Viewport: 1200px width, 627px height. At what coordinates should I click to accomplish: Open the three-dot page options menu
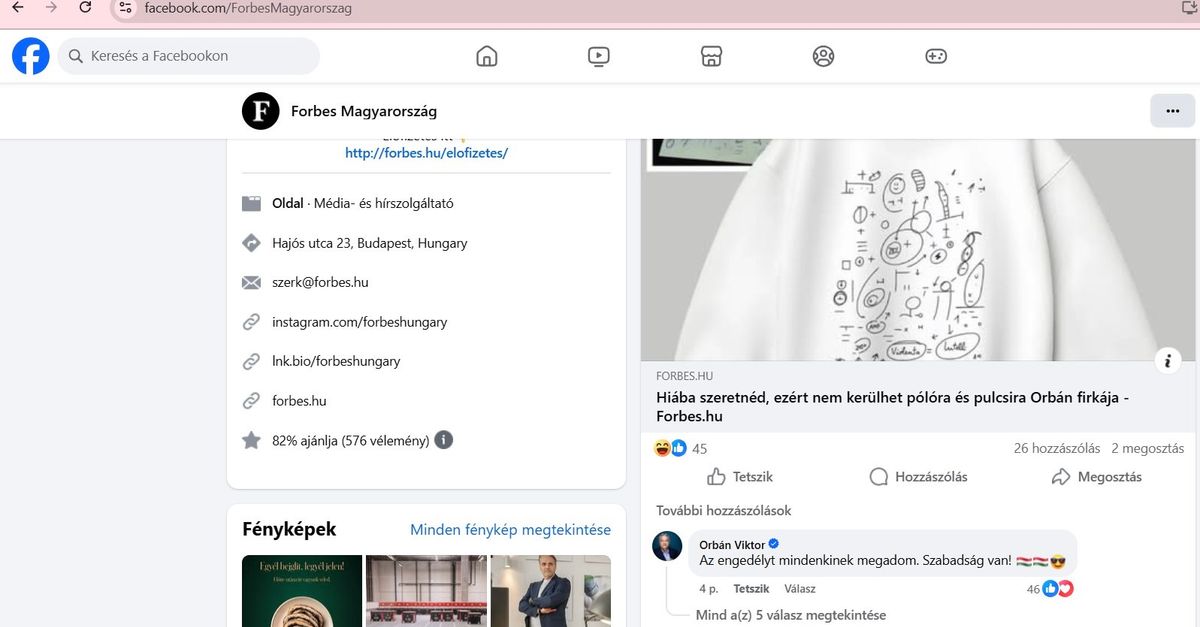pyautogui.click(x=1173, y=110)
